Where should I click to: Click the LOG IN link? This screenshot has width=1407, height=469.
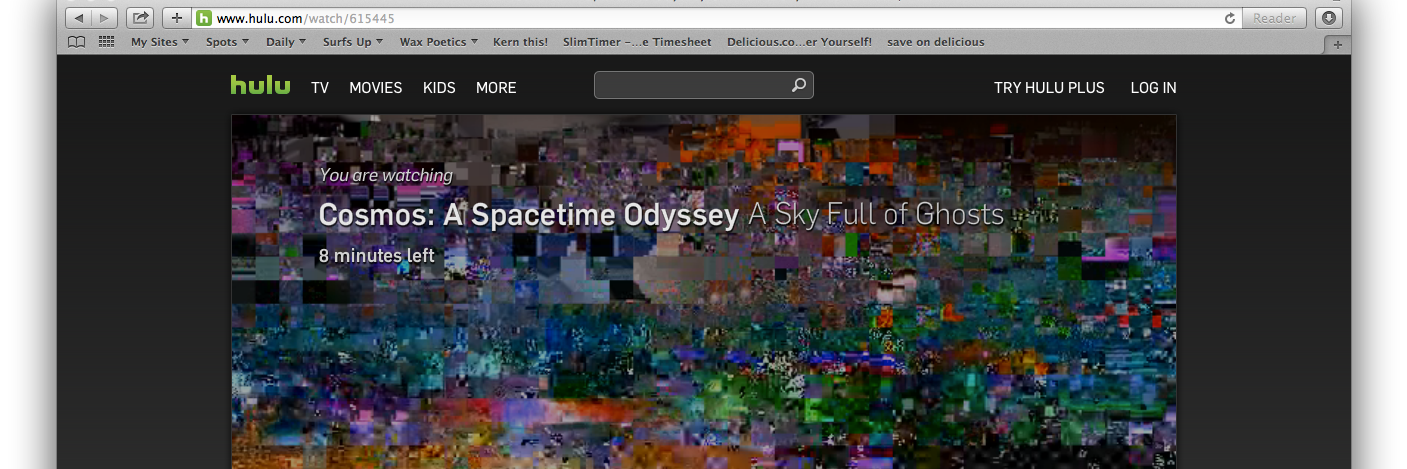[x=1153, y=88]
